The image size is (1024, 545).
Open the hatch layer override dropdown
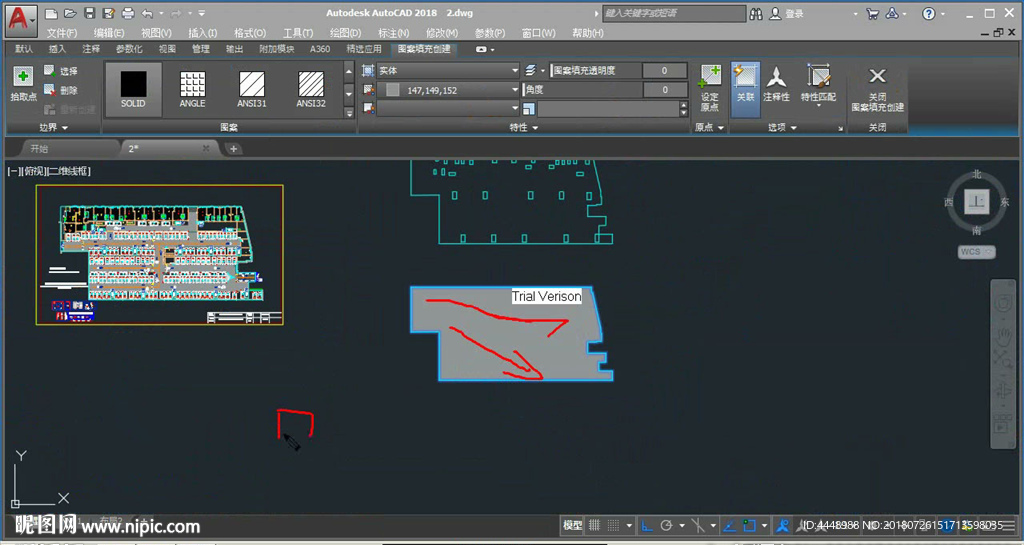pyautogui.click(x=534, y=70)
